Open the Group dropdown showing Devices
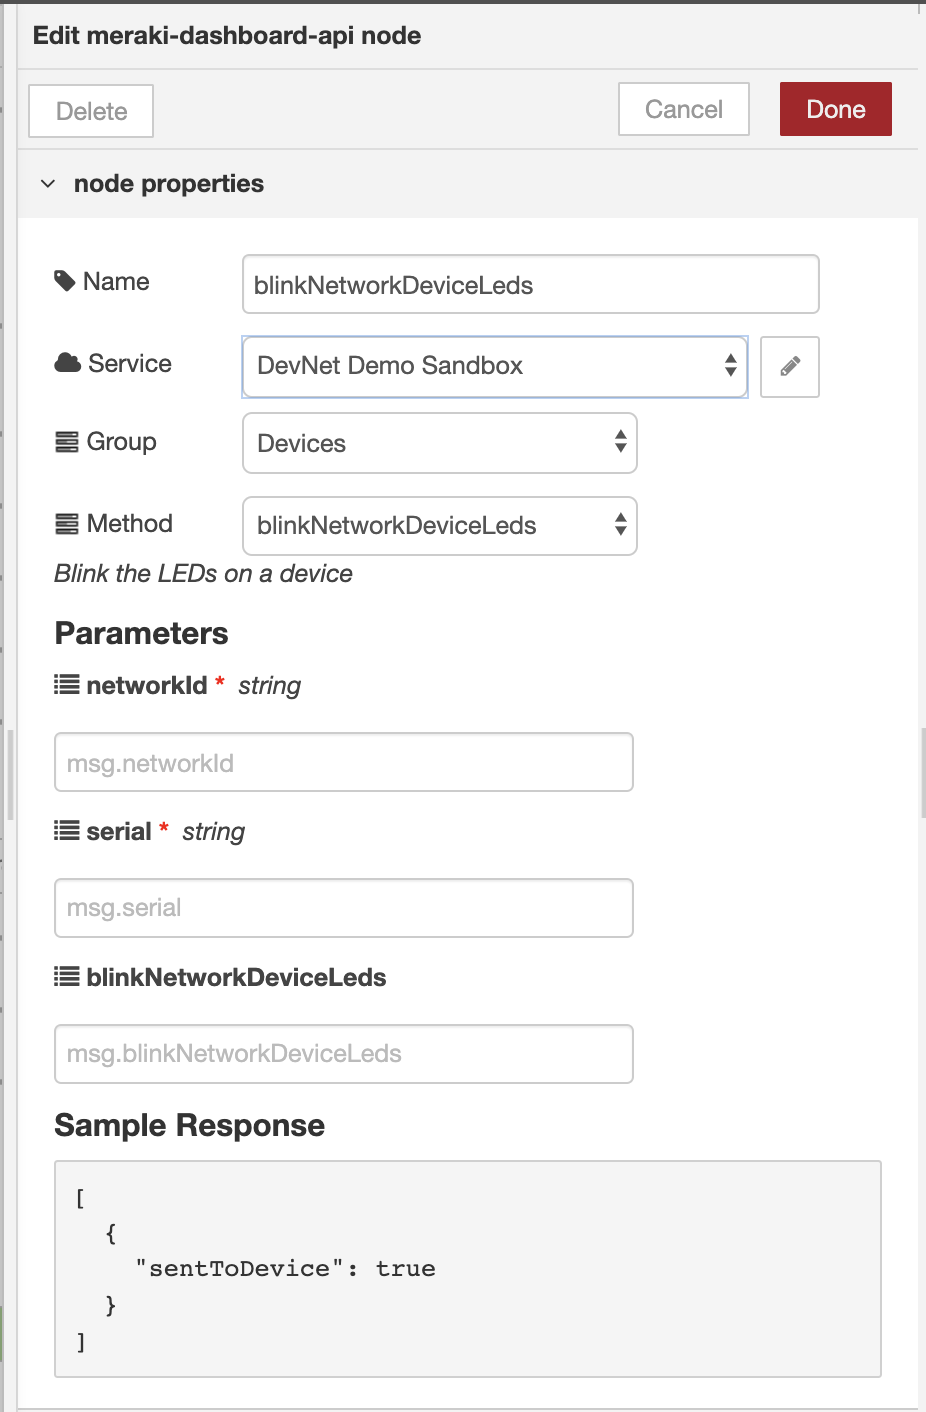 (440, 443)
